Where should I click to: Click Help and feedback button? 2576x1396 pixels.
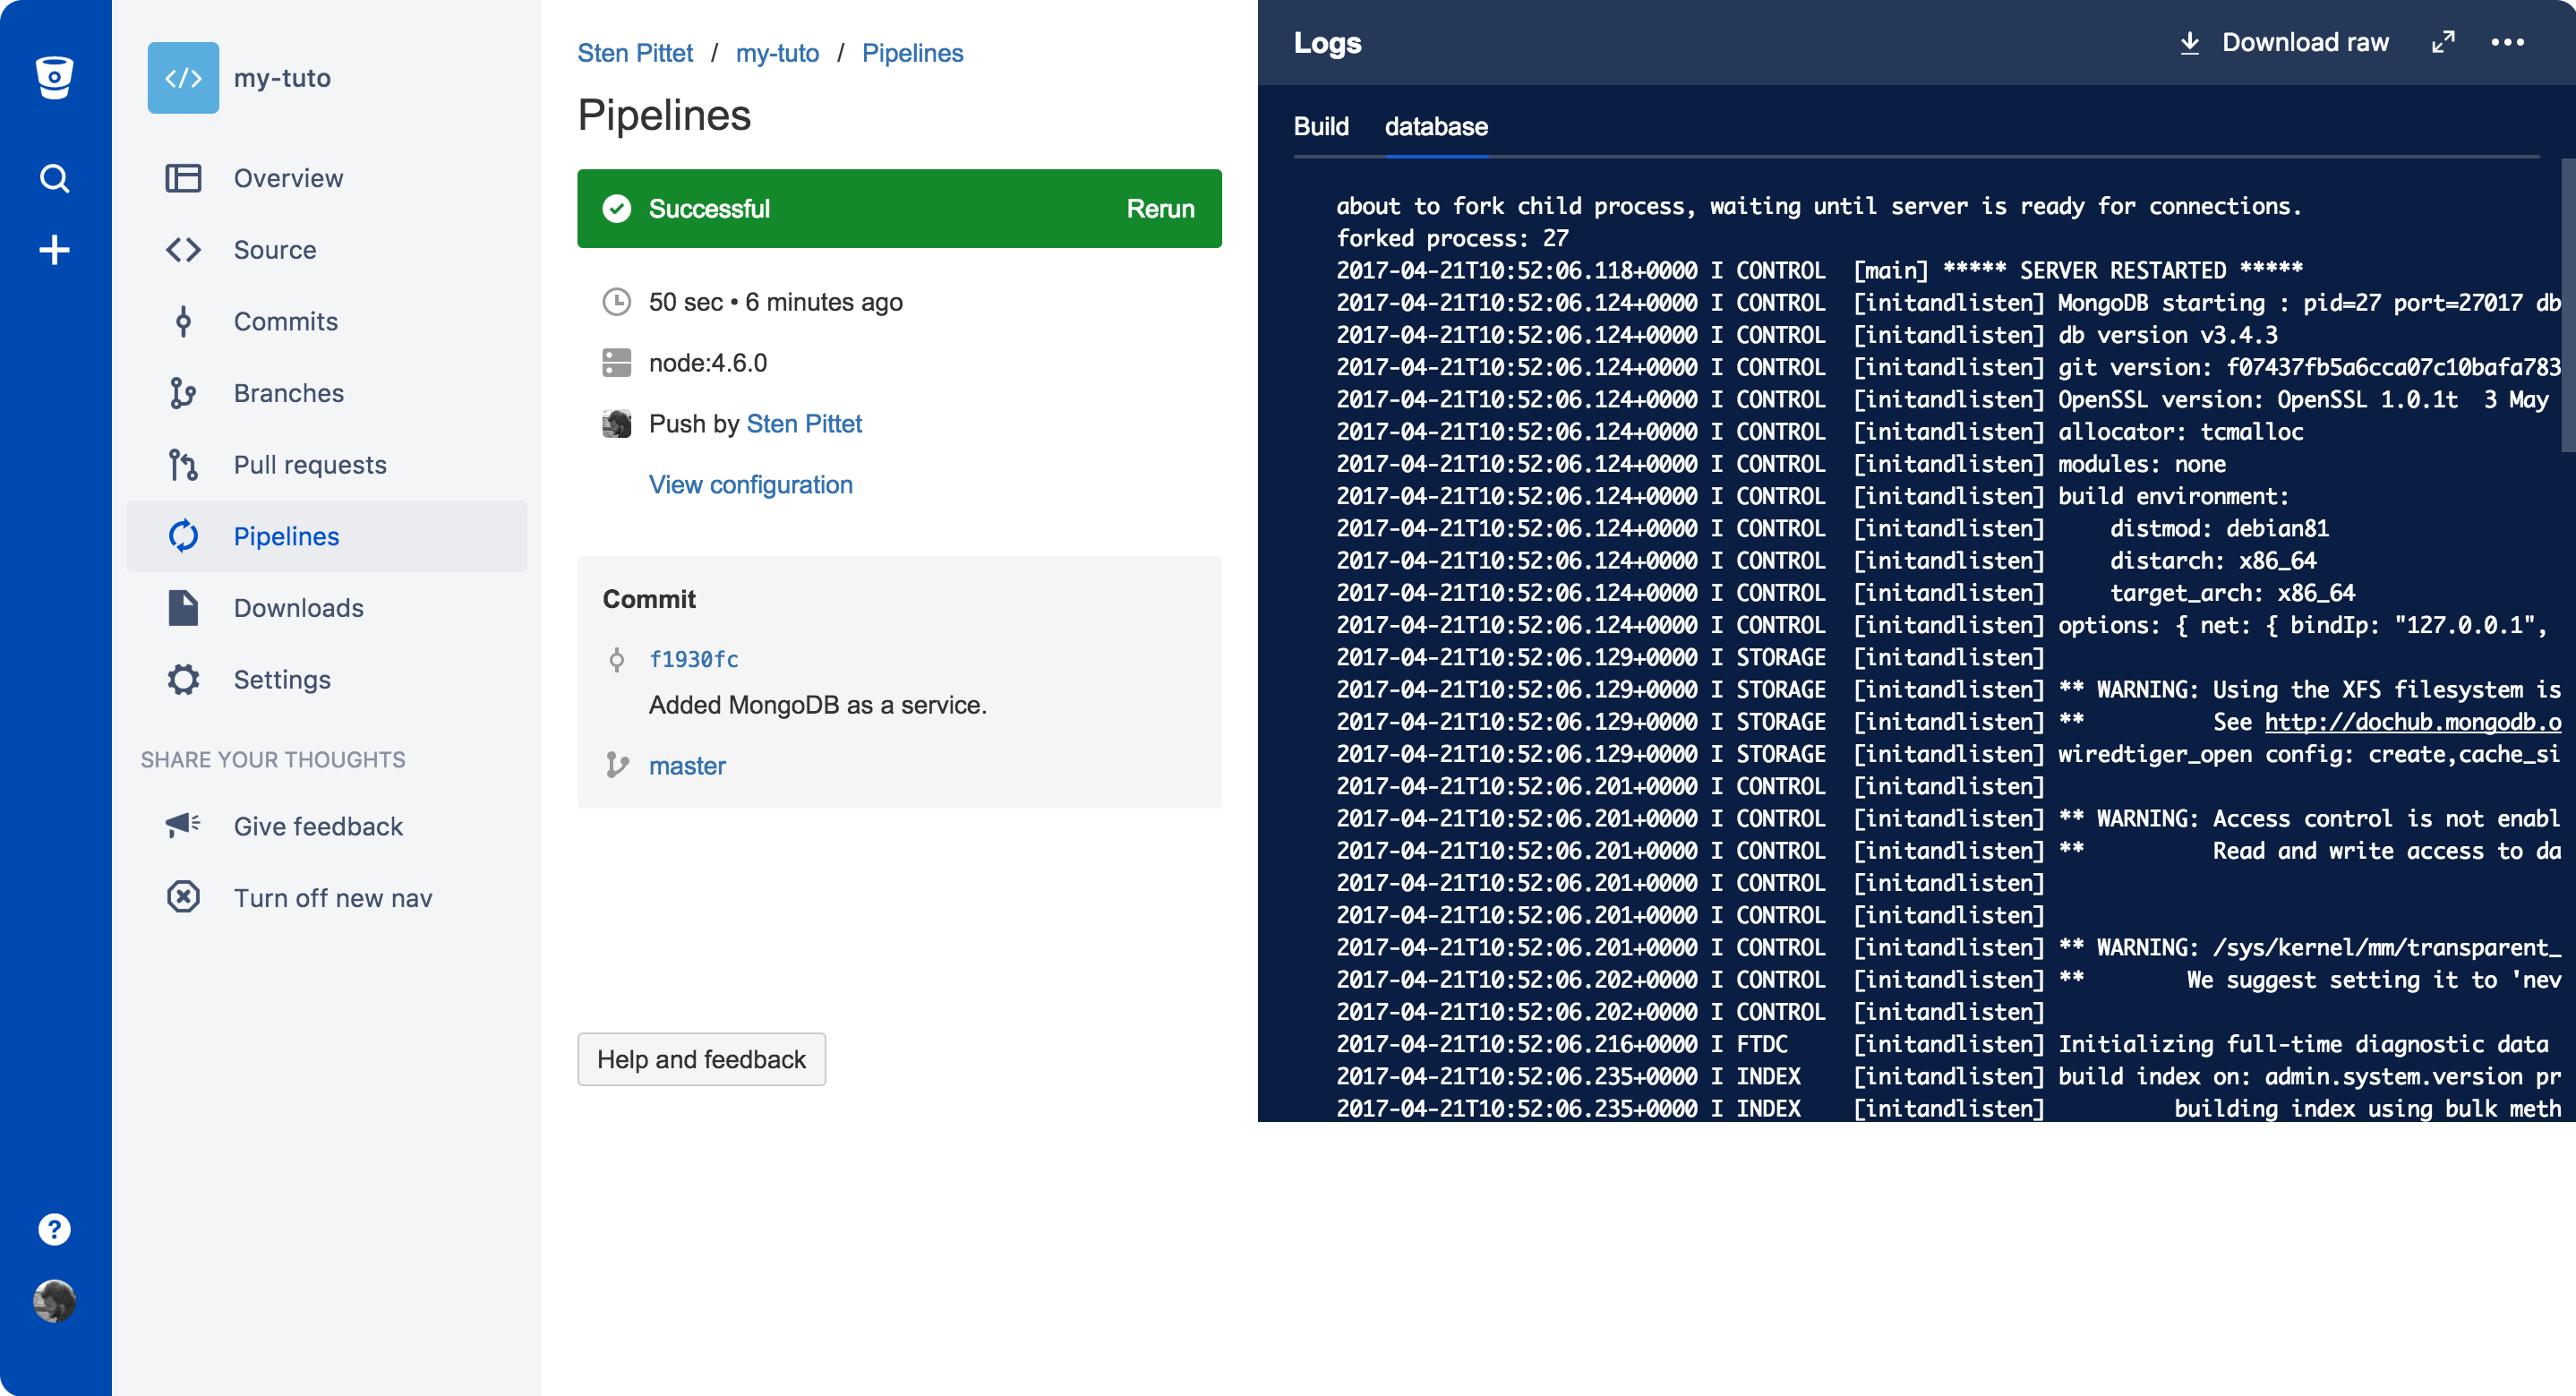coord(701,1059)
